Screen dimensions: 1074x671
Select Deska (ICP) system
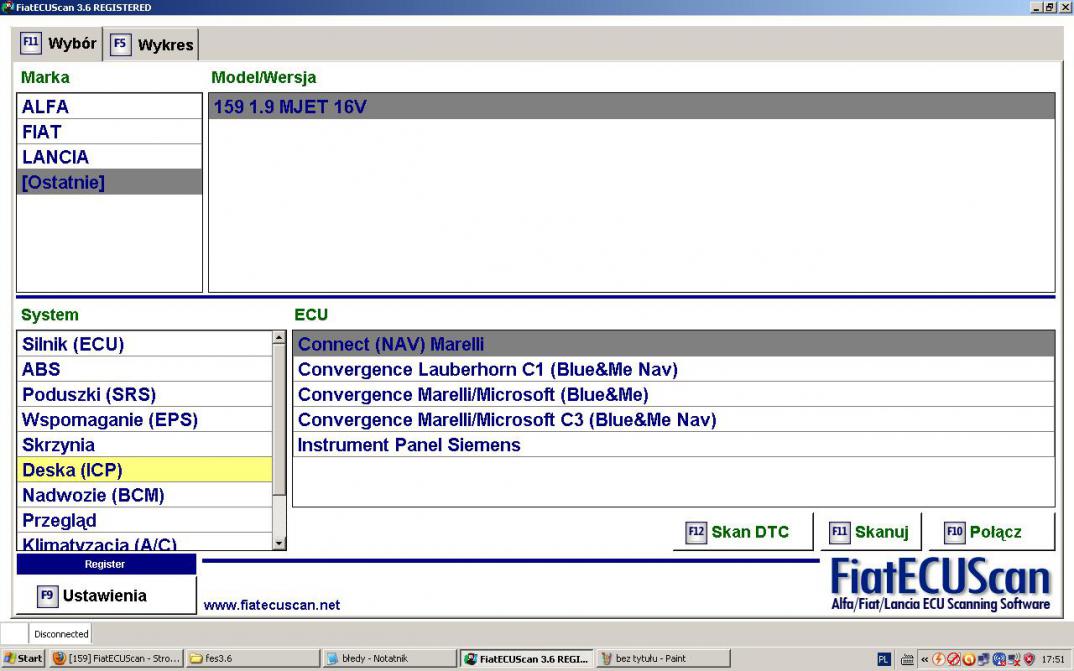coord(145,470)
